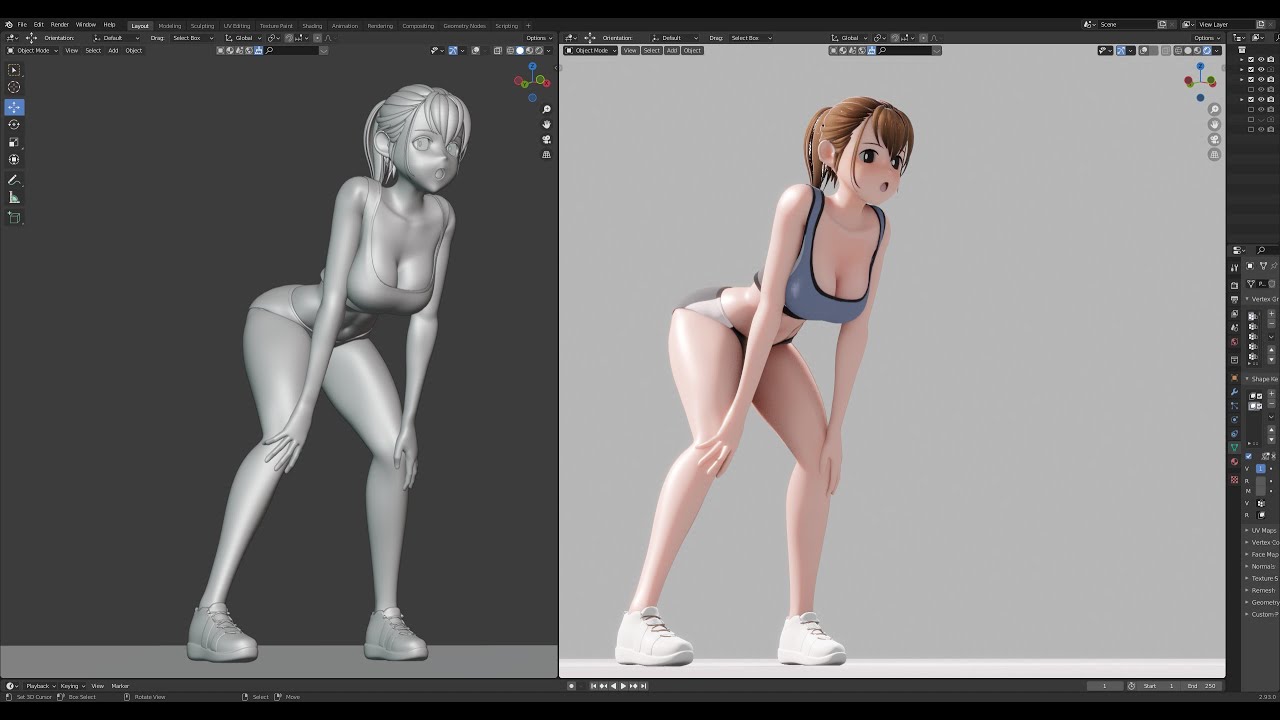Click the zoom magnifier in right viewport
This screenshot has height=720, width=1280.
coord(1214,110)
